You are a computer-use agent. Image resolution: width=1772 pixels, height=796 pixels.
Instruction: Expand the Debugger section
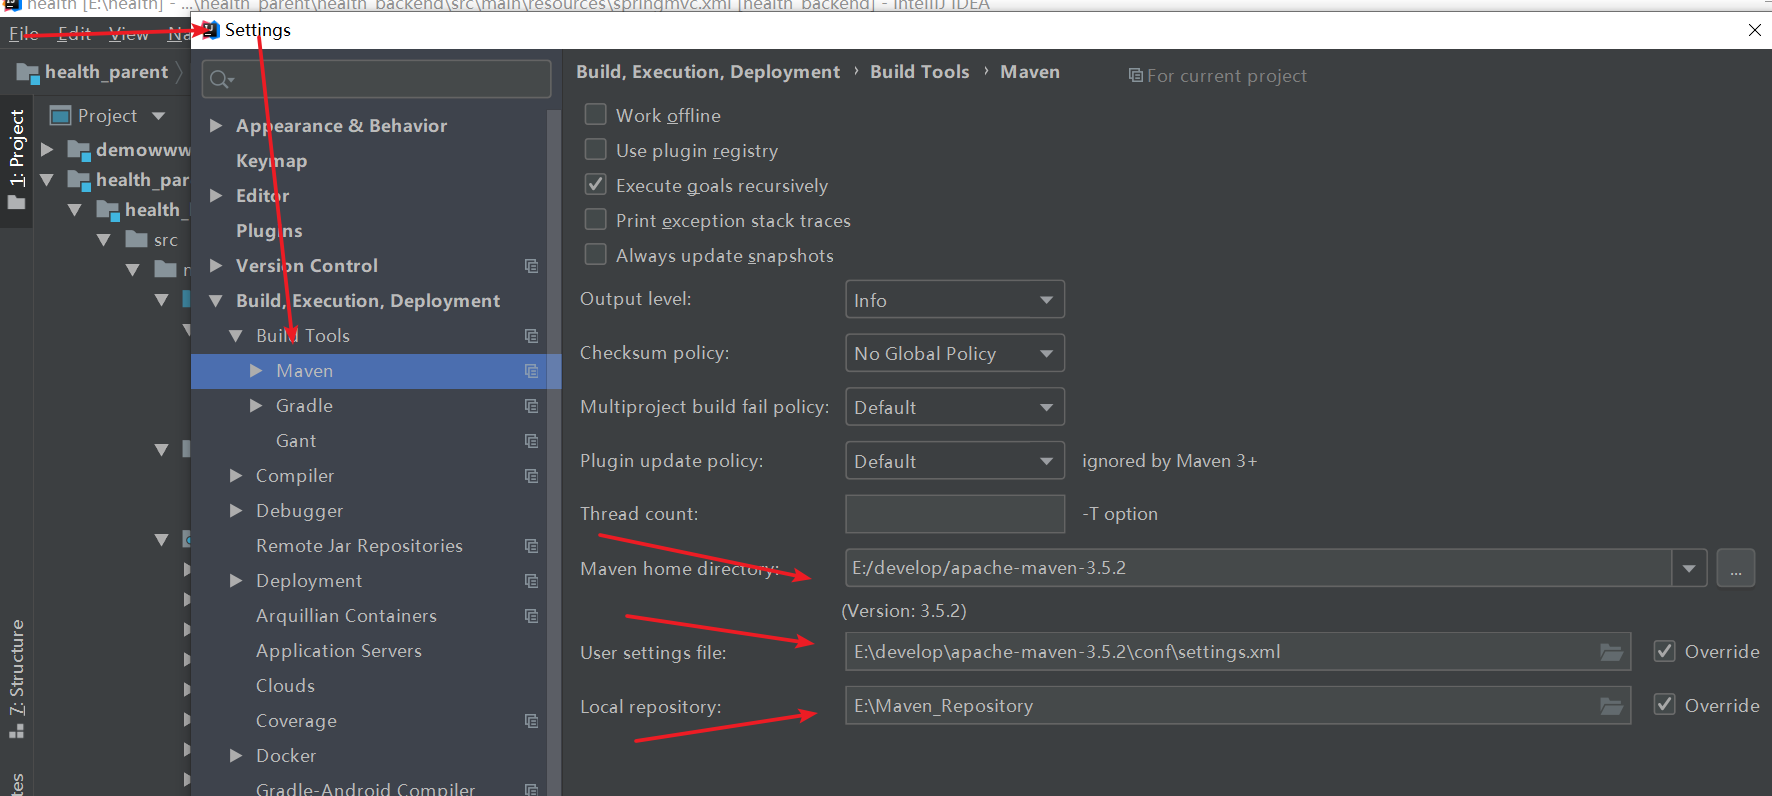click(235, 510)
